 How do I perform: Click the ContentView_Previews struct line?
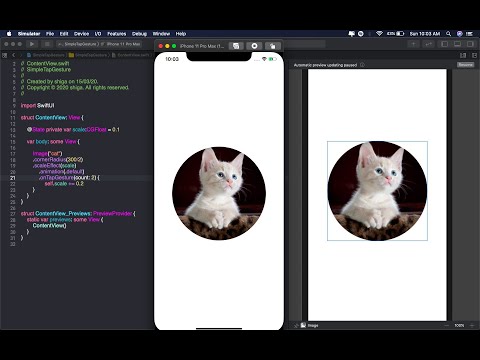78,214
